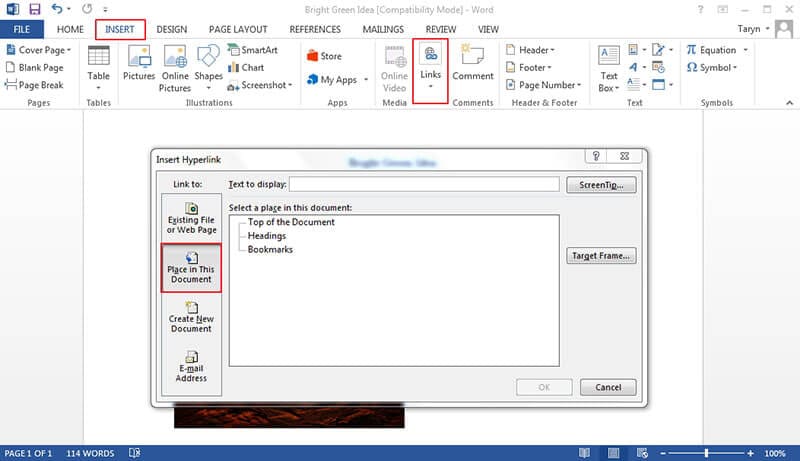This screenshot has width=800, height=461.
Task: Click the ScreenTip... button
Action: pos(601,185)
